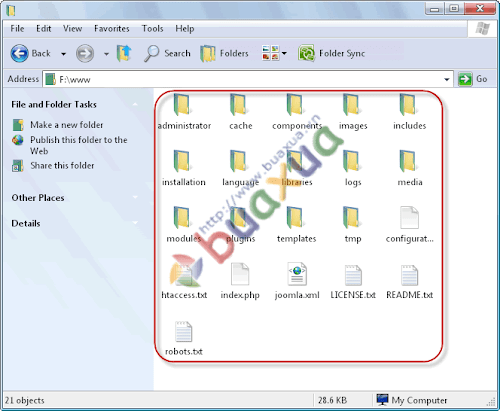Screen dimensions: 500x411
Task: Select the joomla.xml file icon
Action: [297, 274]
